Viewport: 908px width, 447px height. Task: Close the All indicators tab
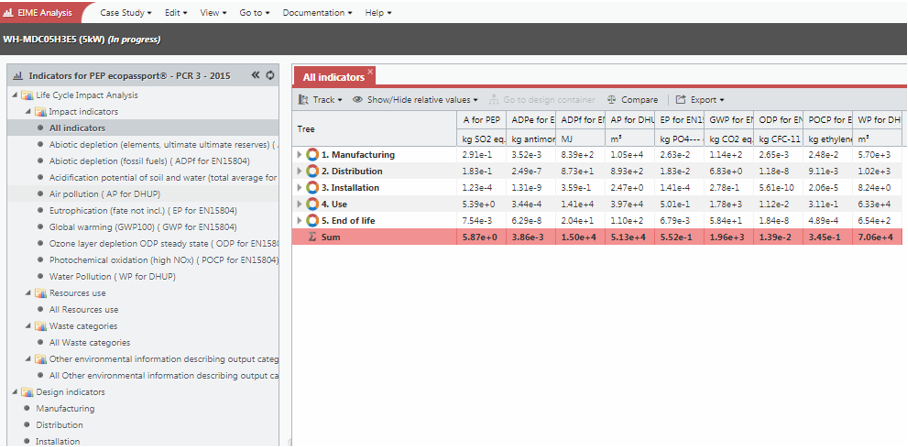[370, 71]
